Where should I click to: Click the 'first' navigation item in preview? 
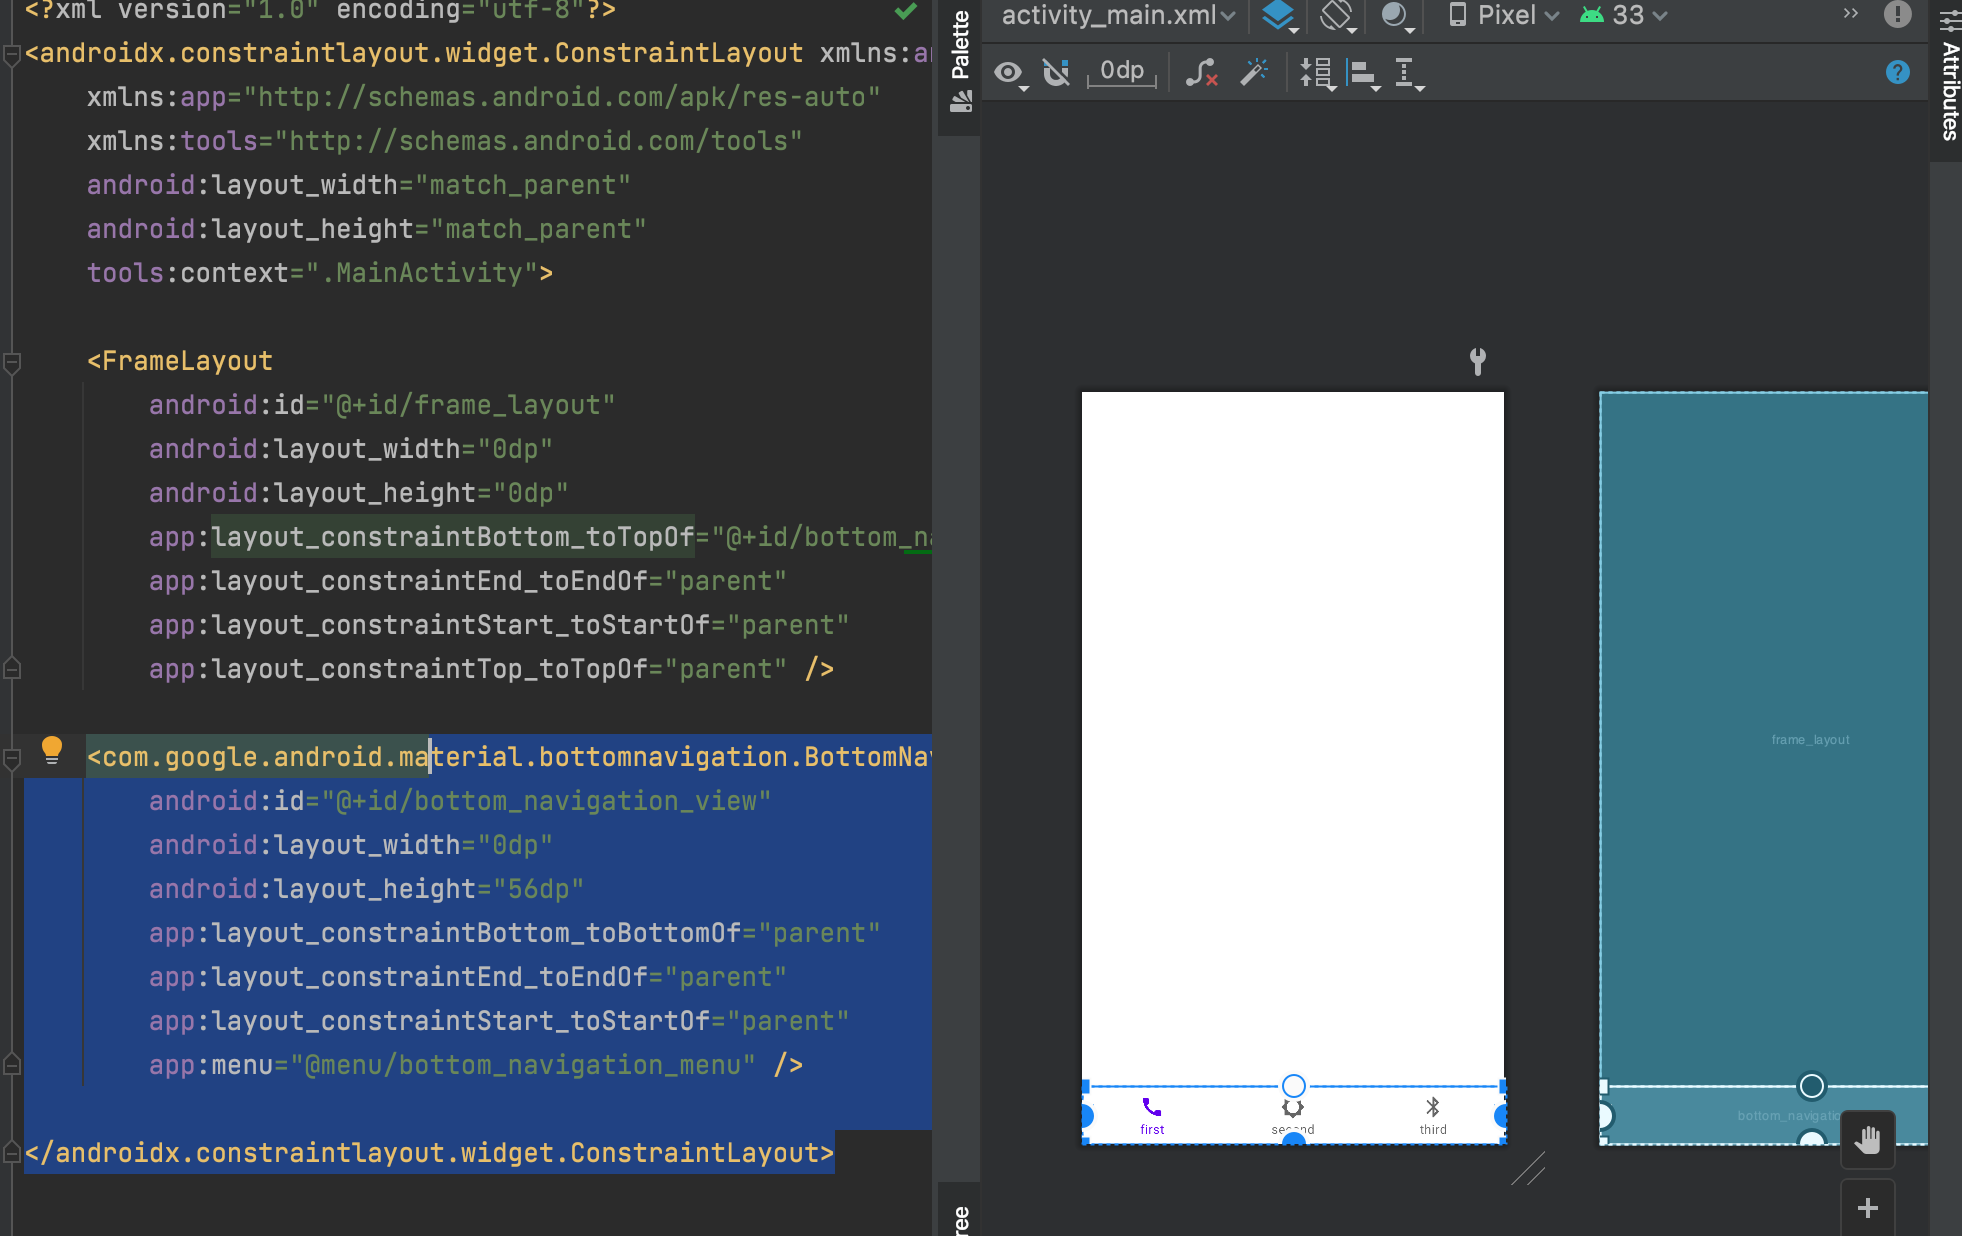pos(1152,1114)
